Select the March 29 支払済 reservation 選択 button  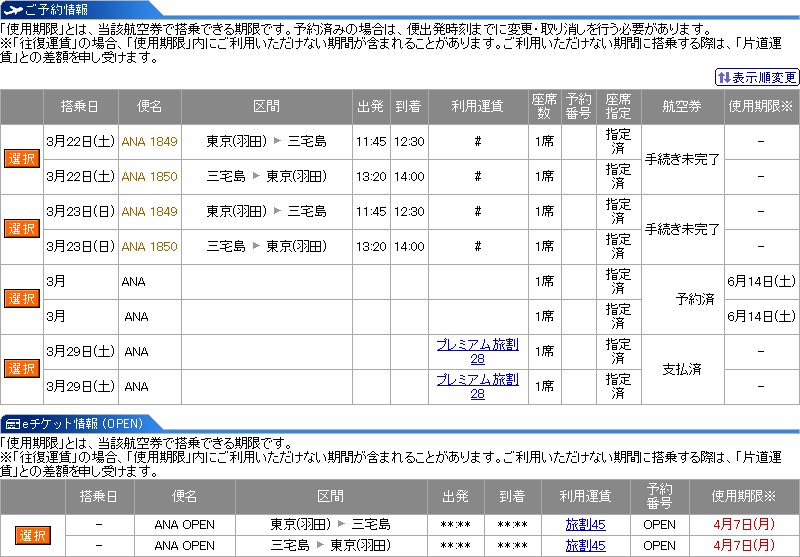[x=22, y=368]
